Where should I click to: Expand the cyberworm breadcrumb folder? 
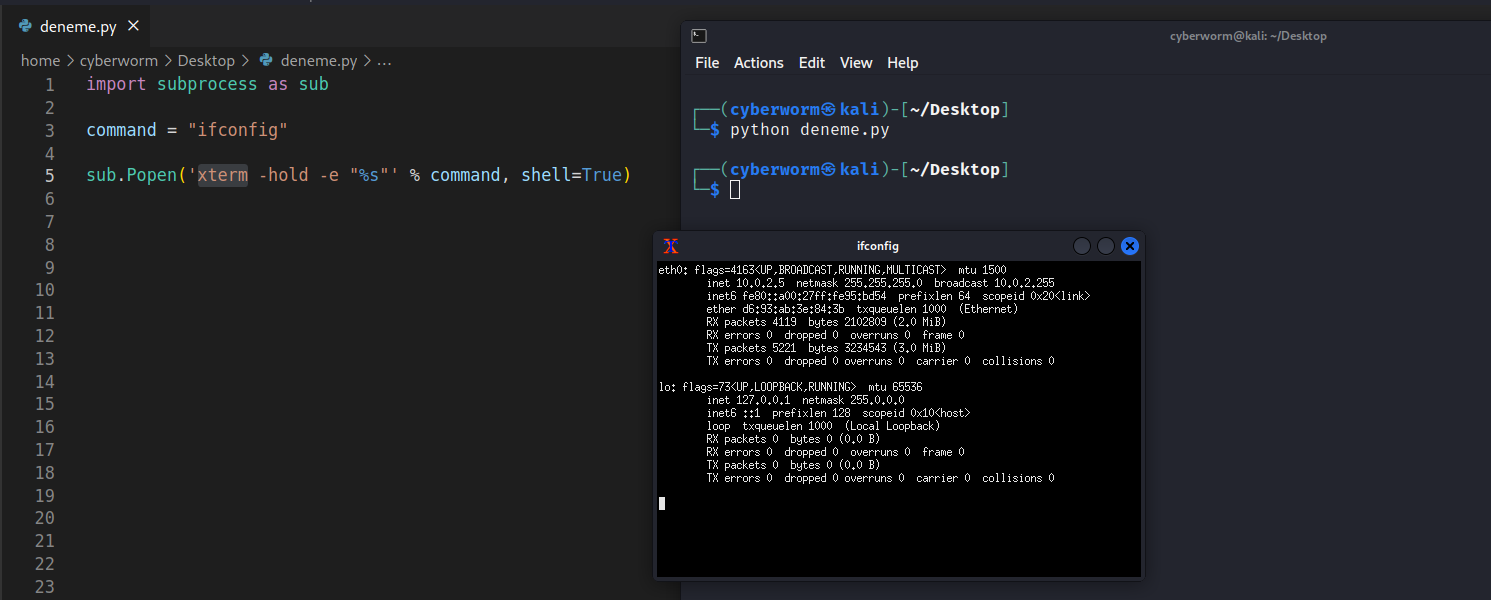118,61
